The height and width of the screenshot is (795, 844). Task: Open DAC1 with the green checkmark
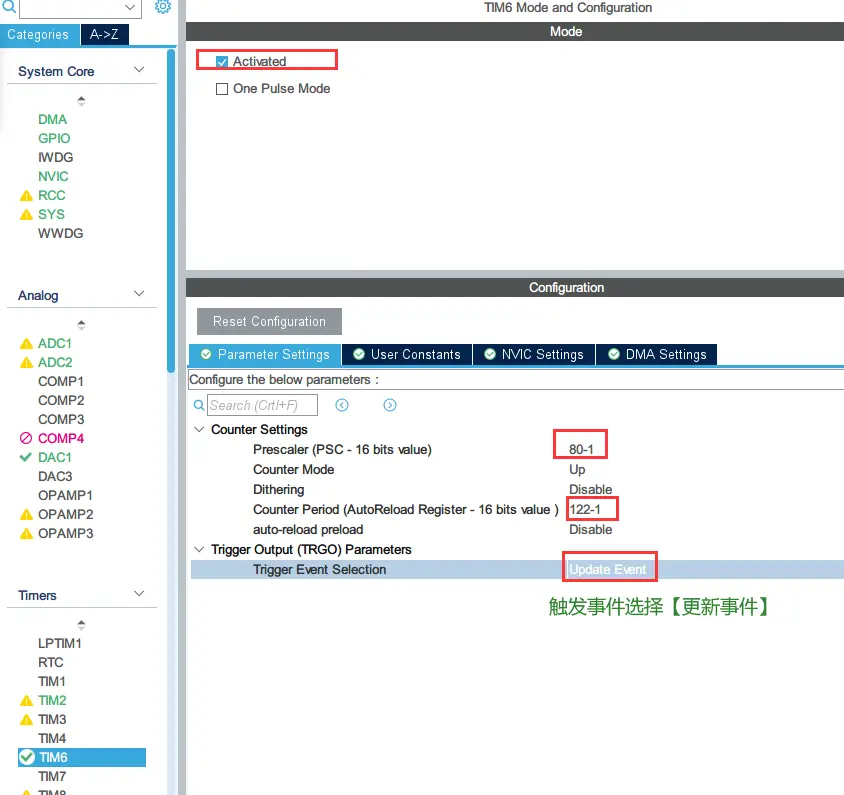[x=55, y=457]
